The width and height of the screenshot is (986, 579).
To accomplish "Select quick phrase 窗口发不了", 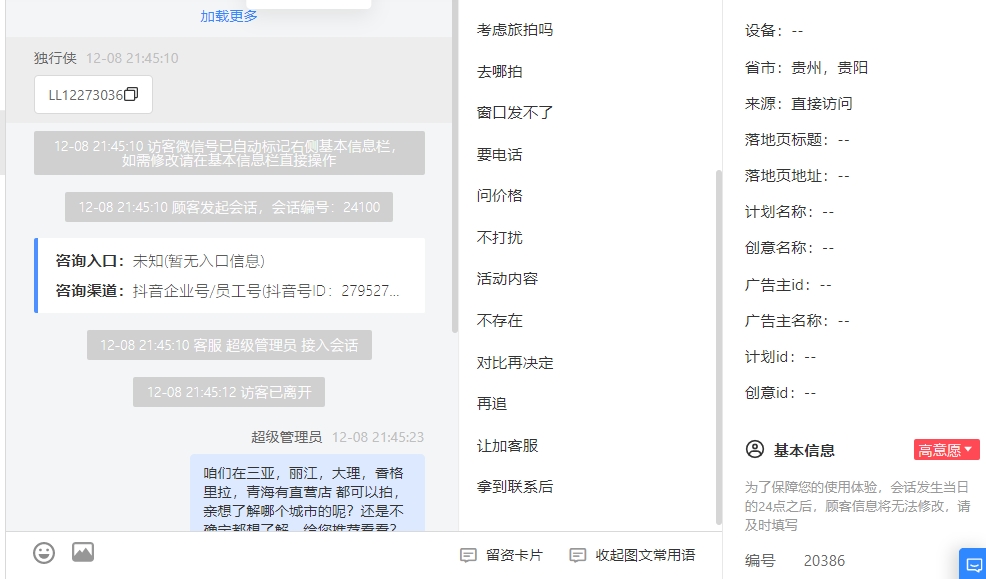I will pyautogui.click(x=515, y=113).
